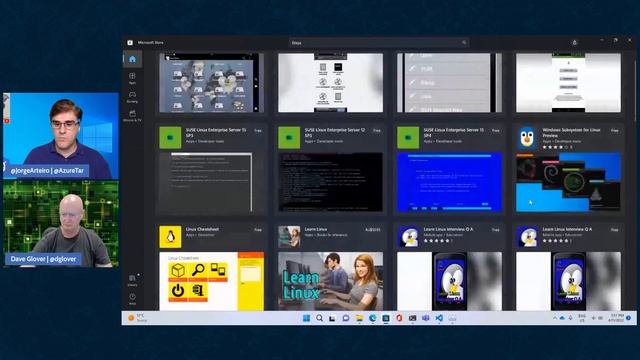This screenshot has height=360, width=640.
Task: Click the ENG language indicator in tray
Action: pos(582,318)
